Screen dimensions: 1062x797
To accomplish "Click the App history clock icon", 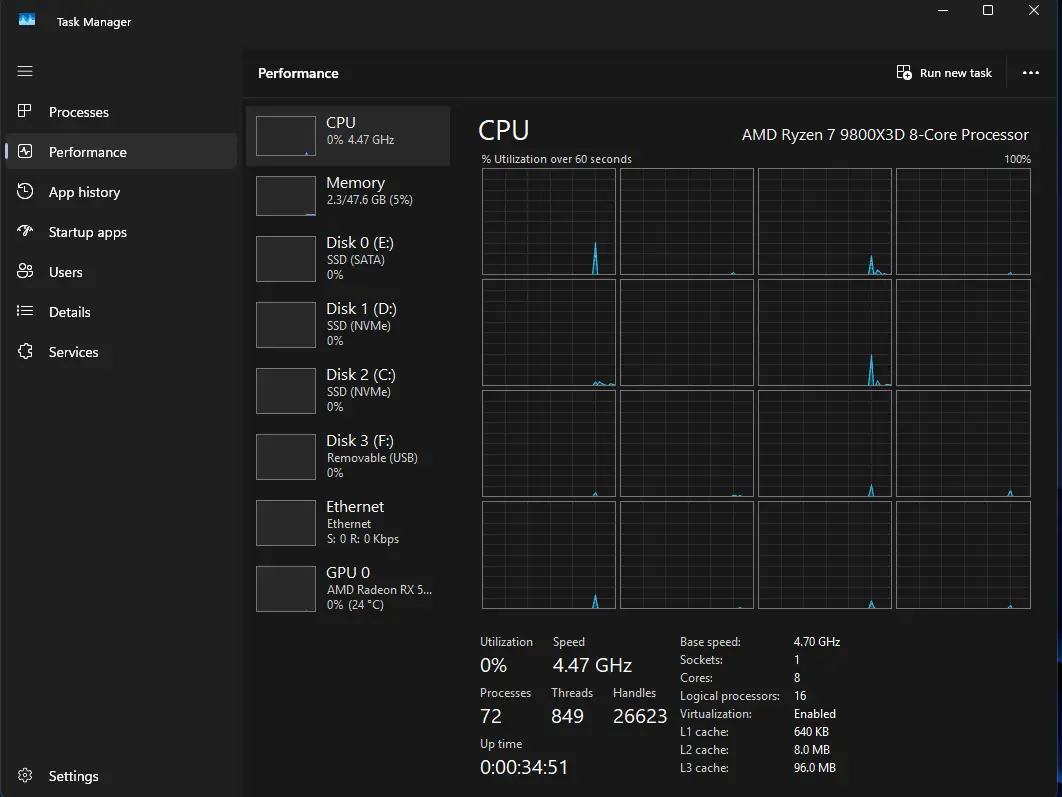I will coord(25,191).
